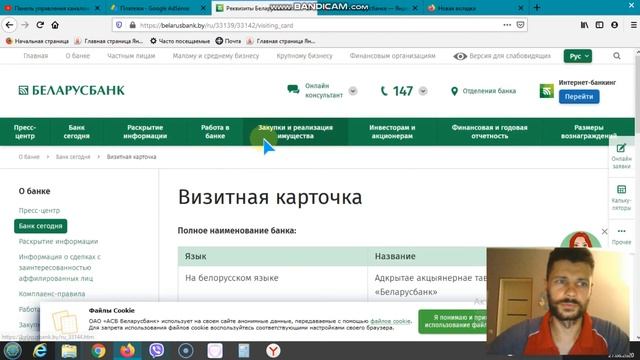Go back using the browser back arrow

click(9, 25)
